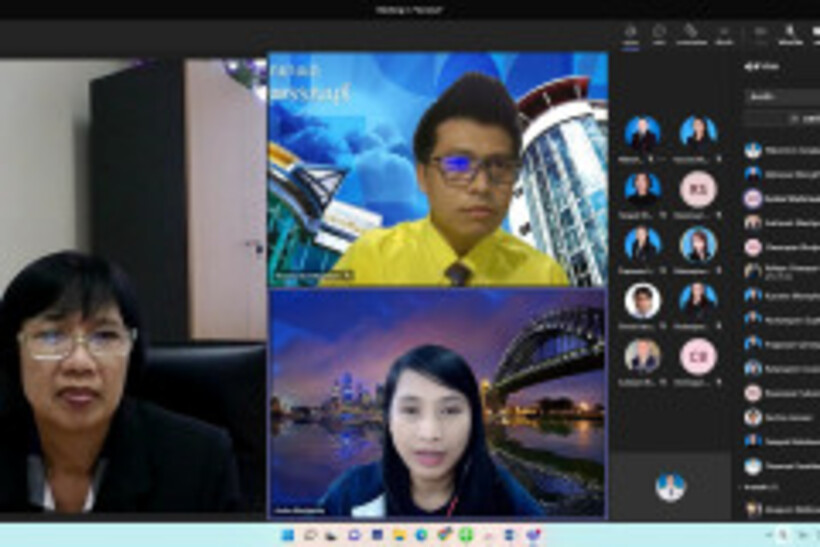The image size is (820, 547).
Task: Select the CS initials participant avatar
Action: pyautogui.click(x=697, y=355)
